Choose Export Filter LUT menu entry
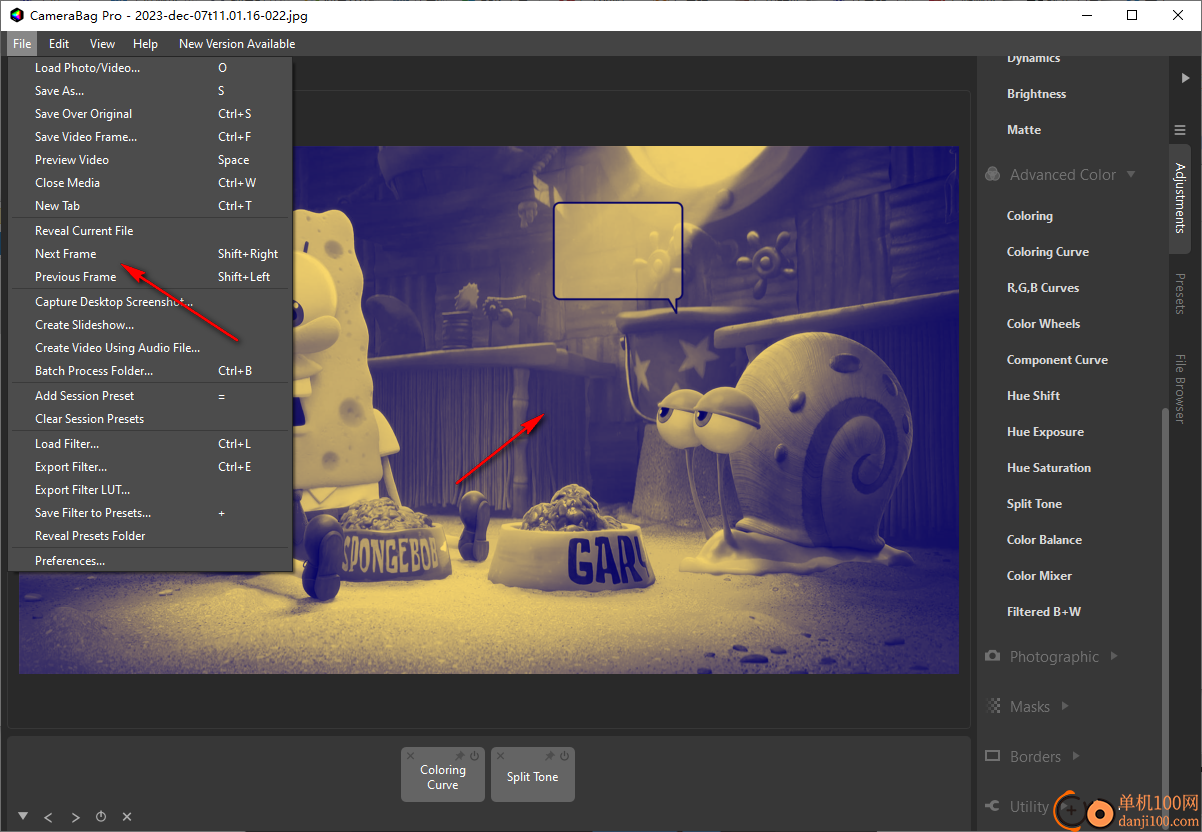 150,490
